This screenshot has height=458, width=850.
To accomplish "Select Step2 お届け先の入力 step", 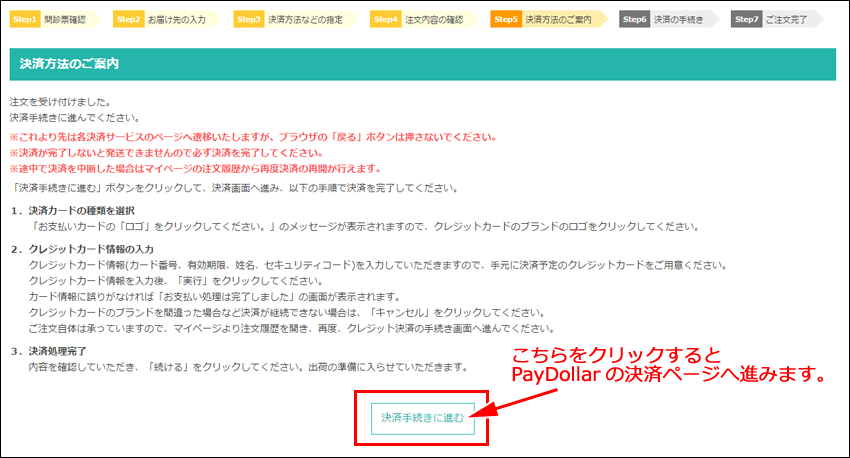I will [x=168, y=20].
